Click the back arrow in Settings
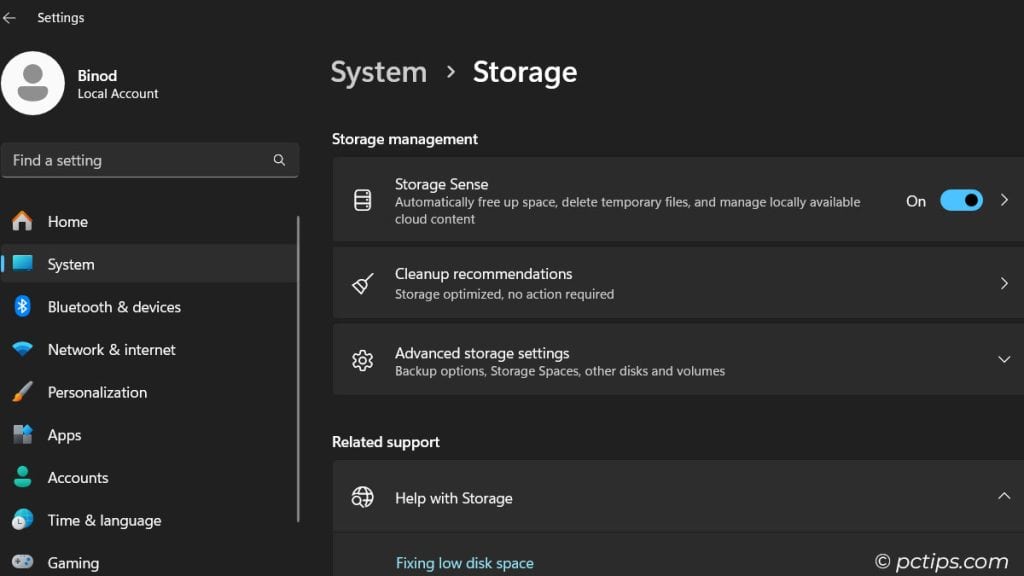Viewport: 1024px width, 576px height. pos(9,18)
